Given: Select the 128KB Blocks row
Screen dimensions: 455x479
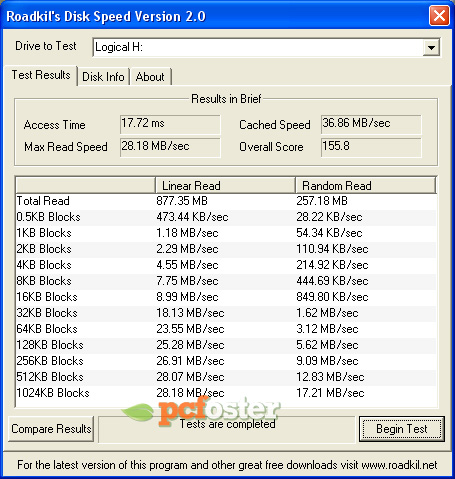Looking at the screenshot, I should [x=226, y=345].
